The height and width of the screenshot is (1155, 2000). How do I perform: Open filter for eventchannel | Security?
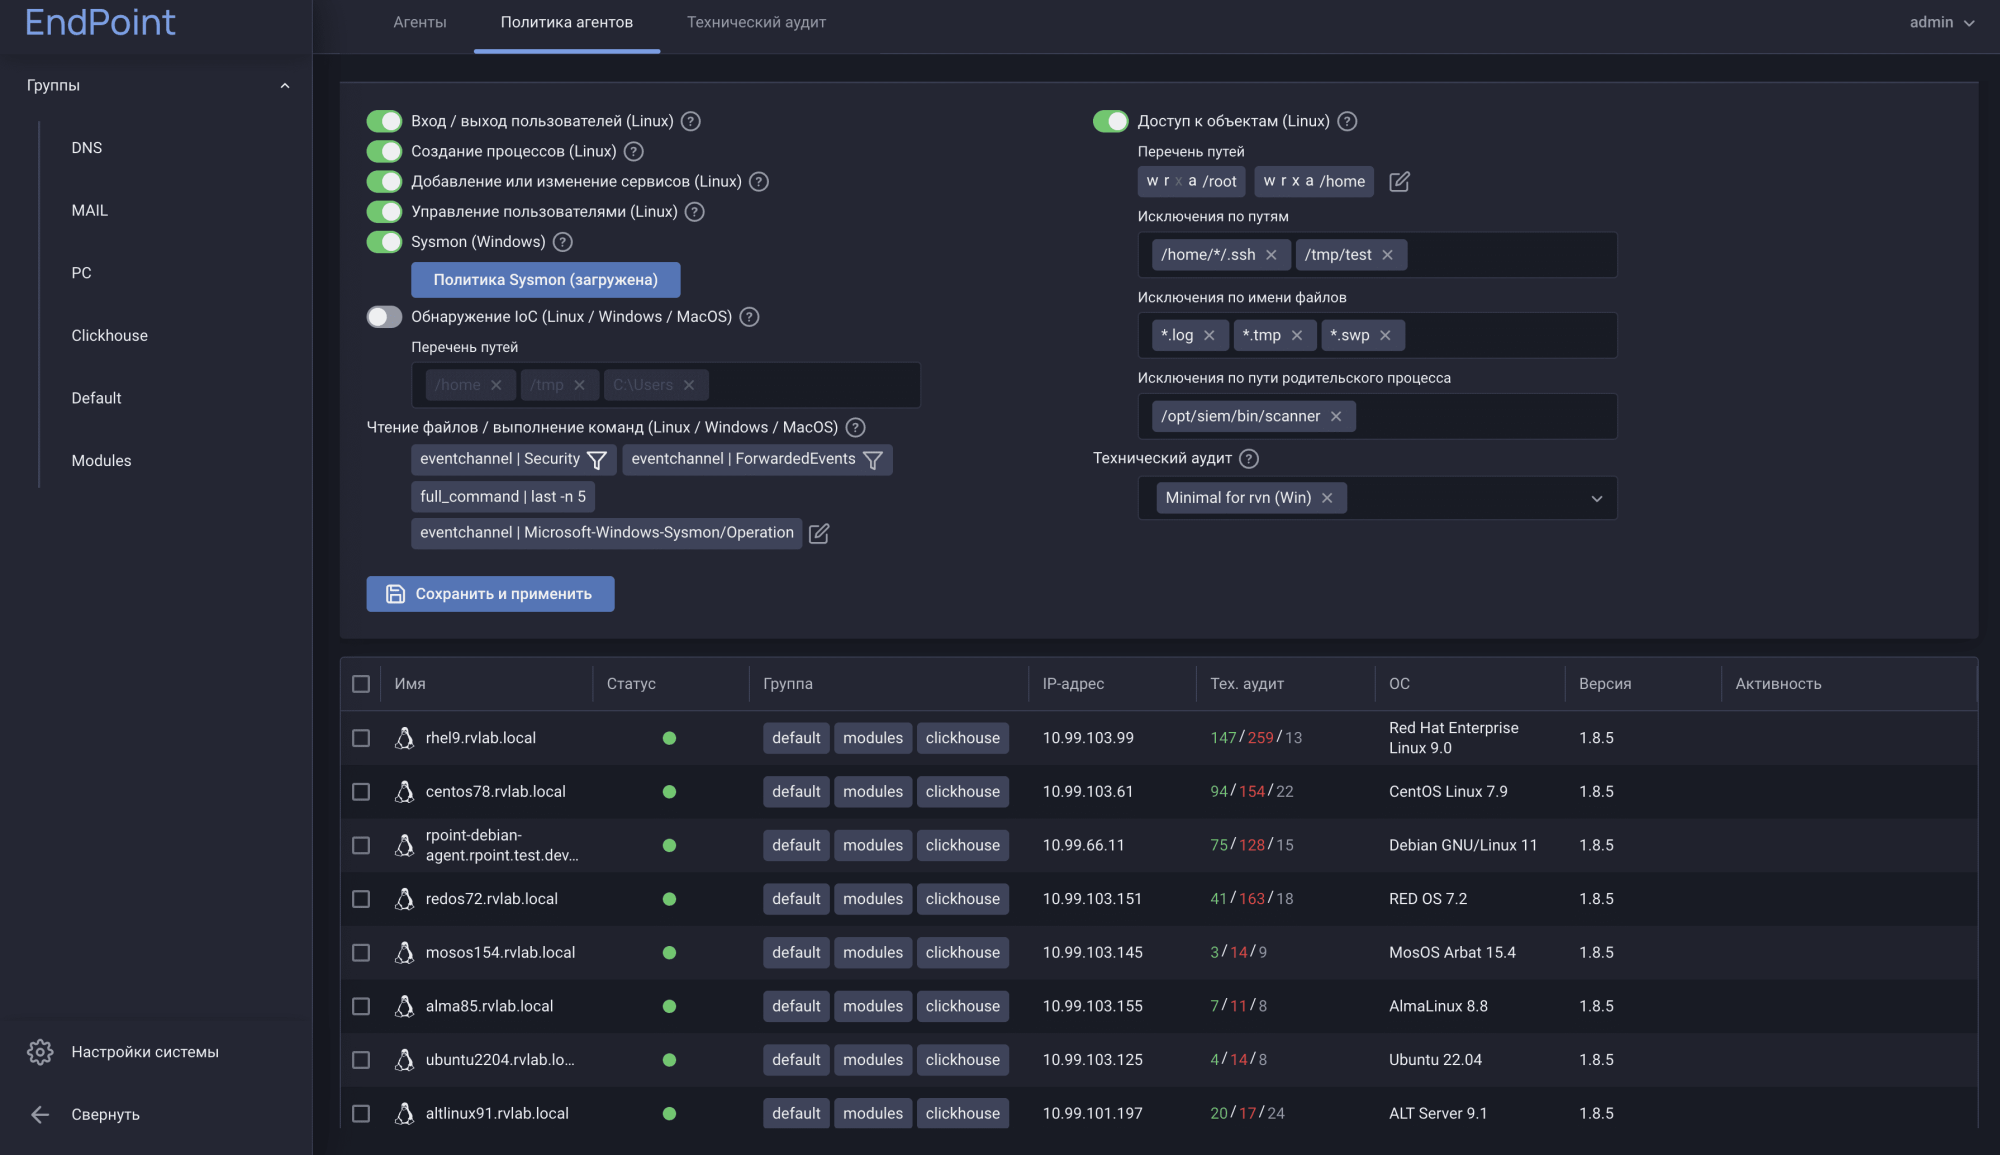click(597, 459)
